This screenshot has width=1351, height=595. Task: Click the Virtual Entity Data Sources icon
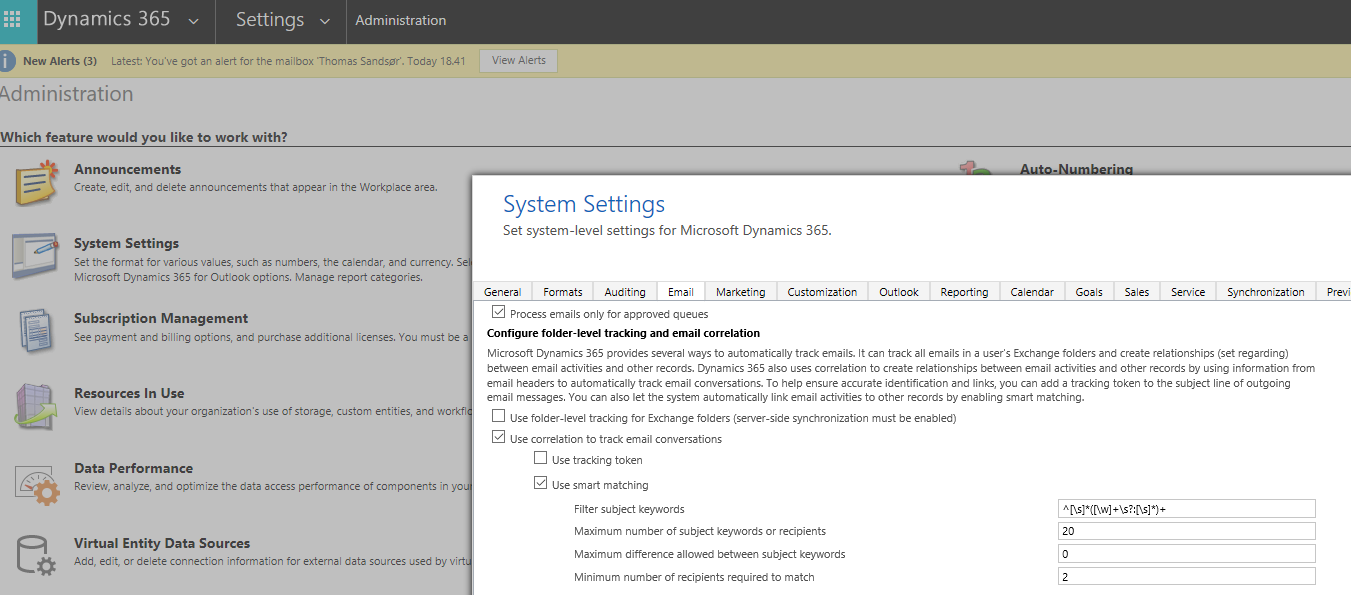(36, 557)
